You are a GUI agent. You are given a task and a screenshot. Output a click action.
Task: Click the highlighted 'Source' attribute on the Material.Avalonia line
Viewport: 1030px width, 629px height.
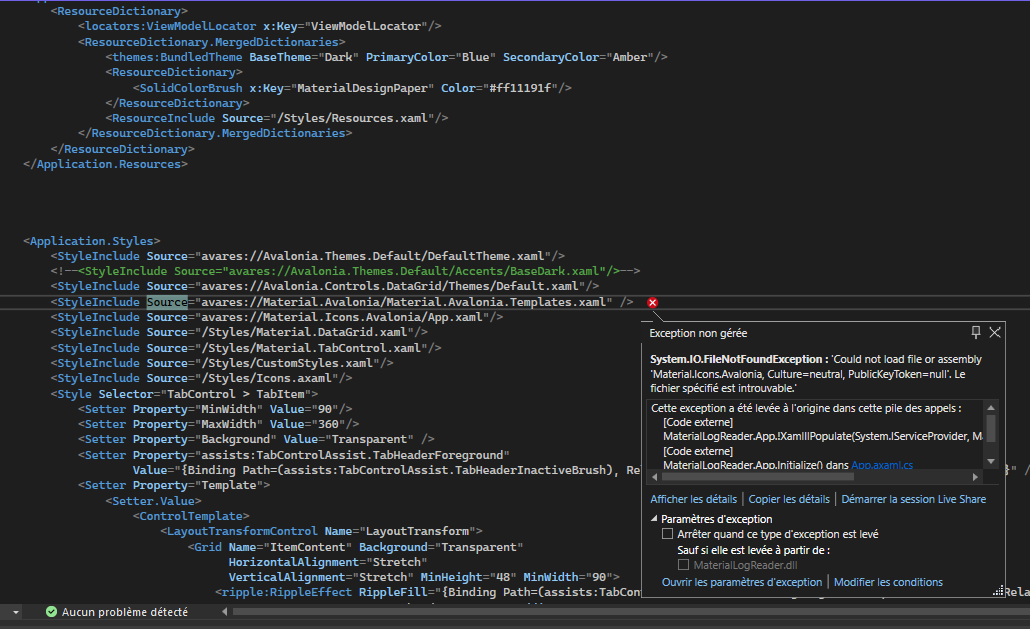[167, 302]
